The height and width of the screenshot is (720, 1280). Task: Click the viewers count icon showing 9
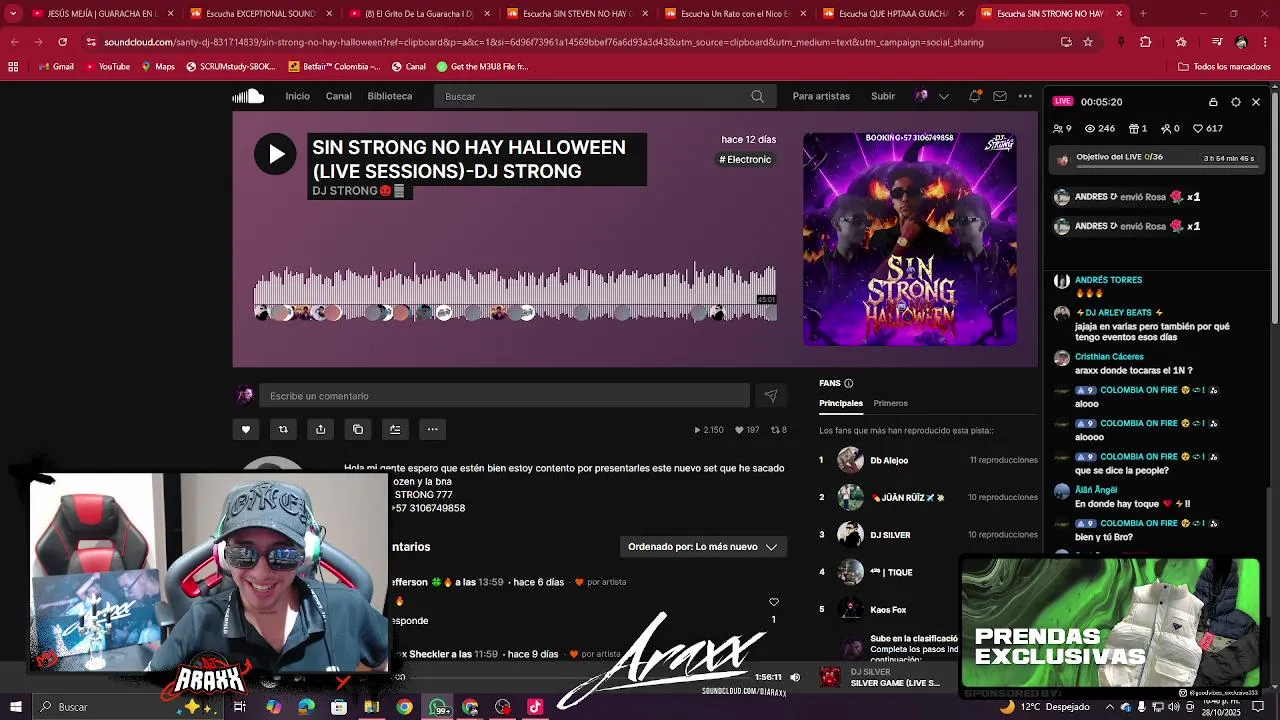tap(1062, 128)
